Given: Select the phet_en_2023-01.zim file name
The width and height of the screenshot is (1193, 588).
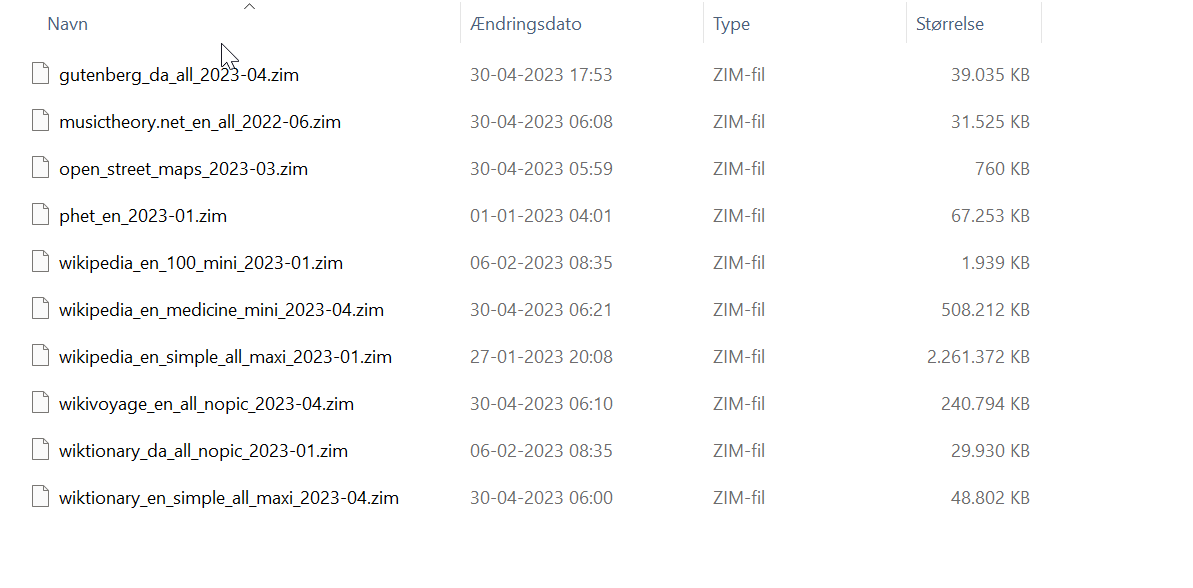Looking at the screenshot, I should (143, 215).
